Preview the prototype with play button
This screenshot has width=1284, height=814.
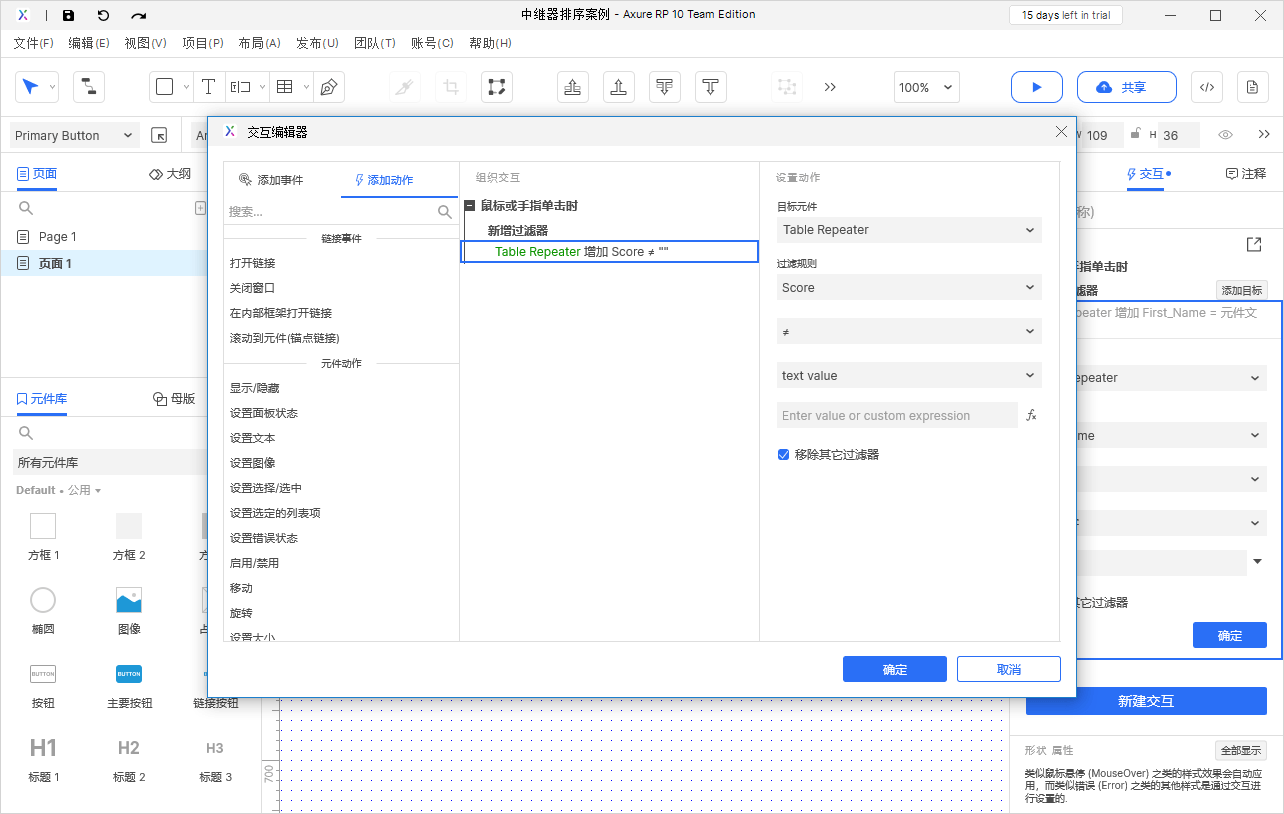[x=1037, y=87]
